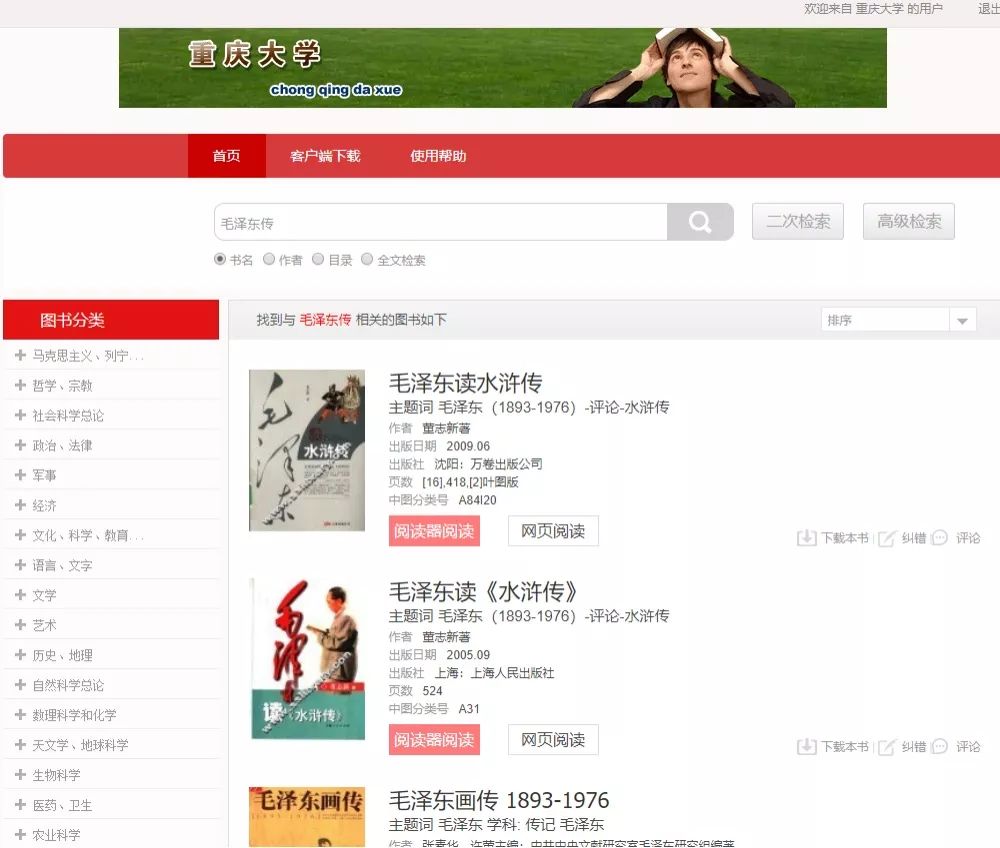Click classification number A84I20
This screenshot has width=1000, height=848.
click(x=477, y=500)
